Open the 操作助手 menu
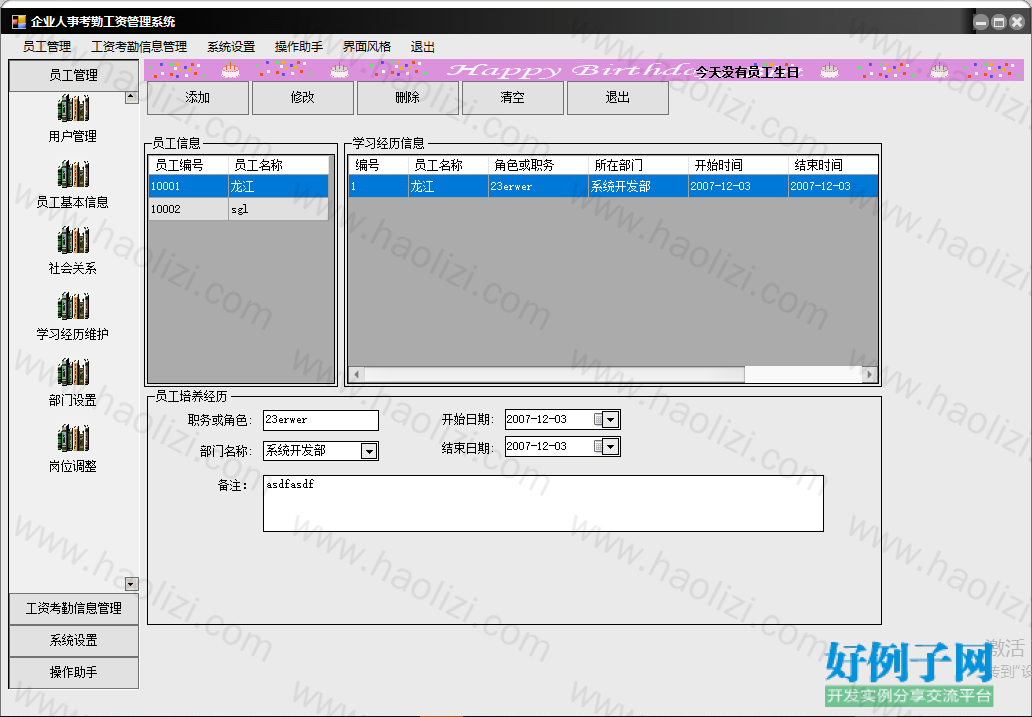 click(299, 47)
